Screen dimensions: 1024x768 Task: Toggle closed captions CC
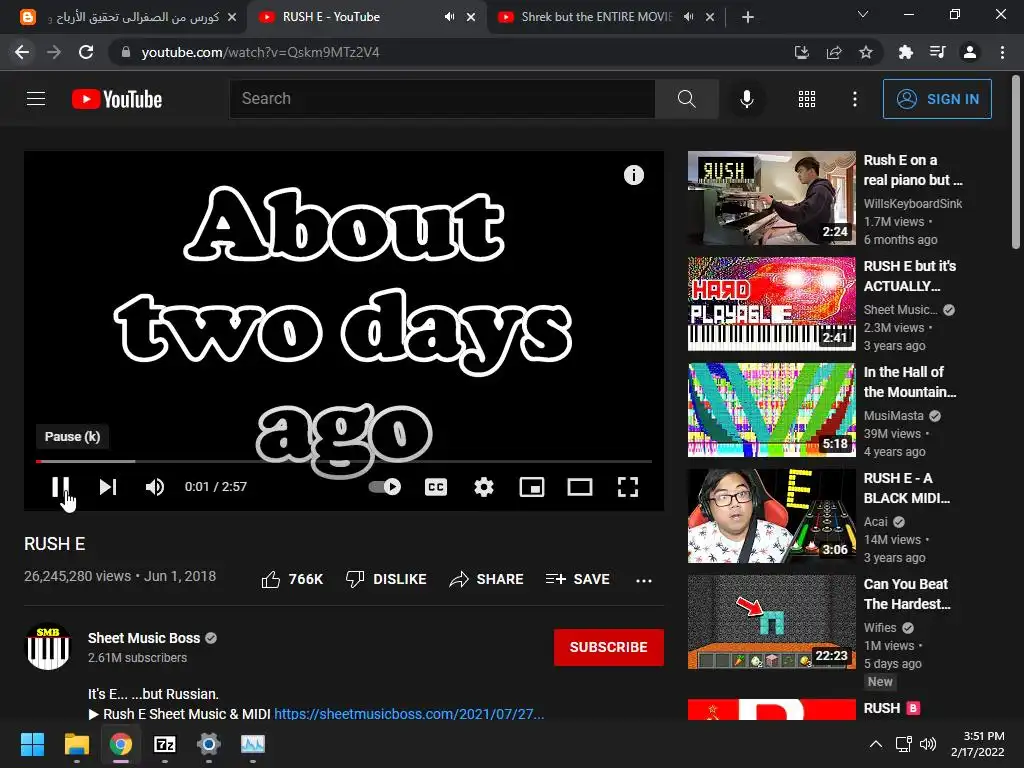click(436, 487)
